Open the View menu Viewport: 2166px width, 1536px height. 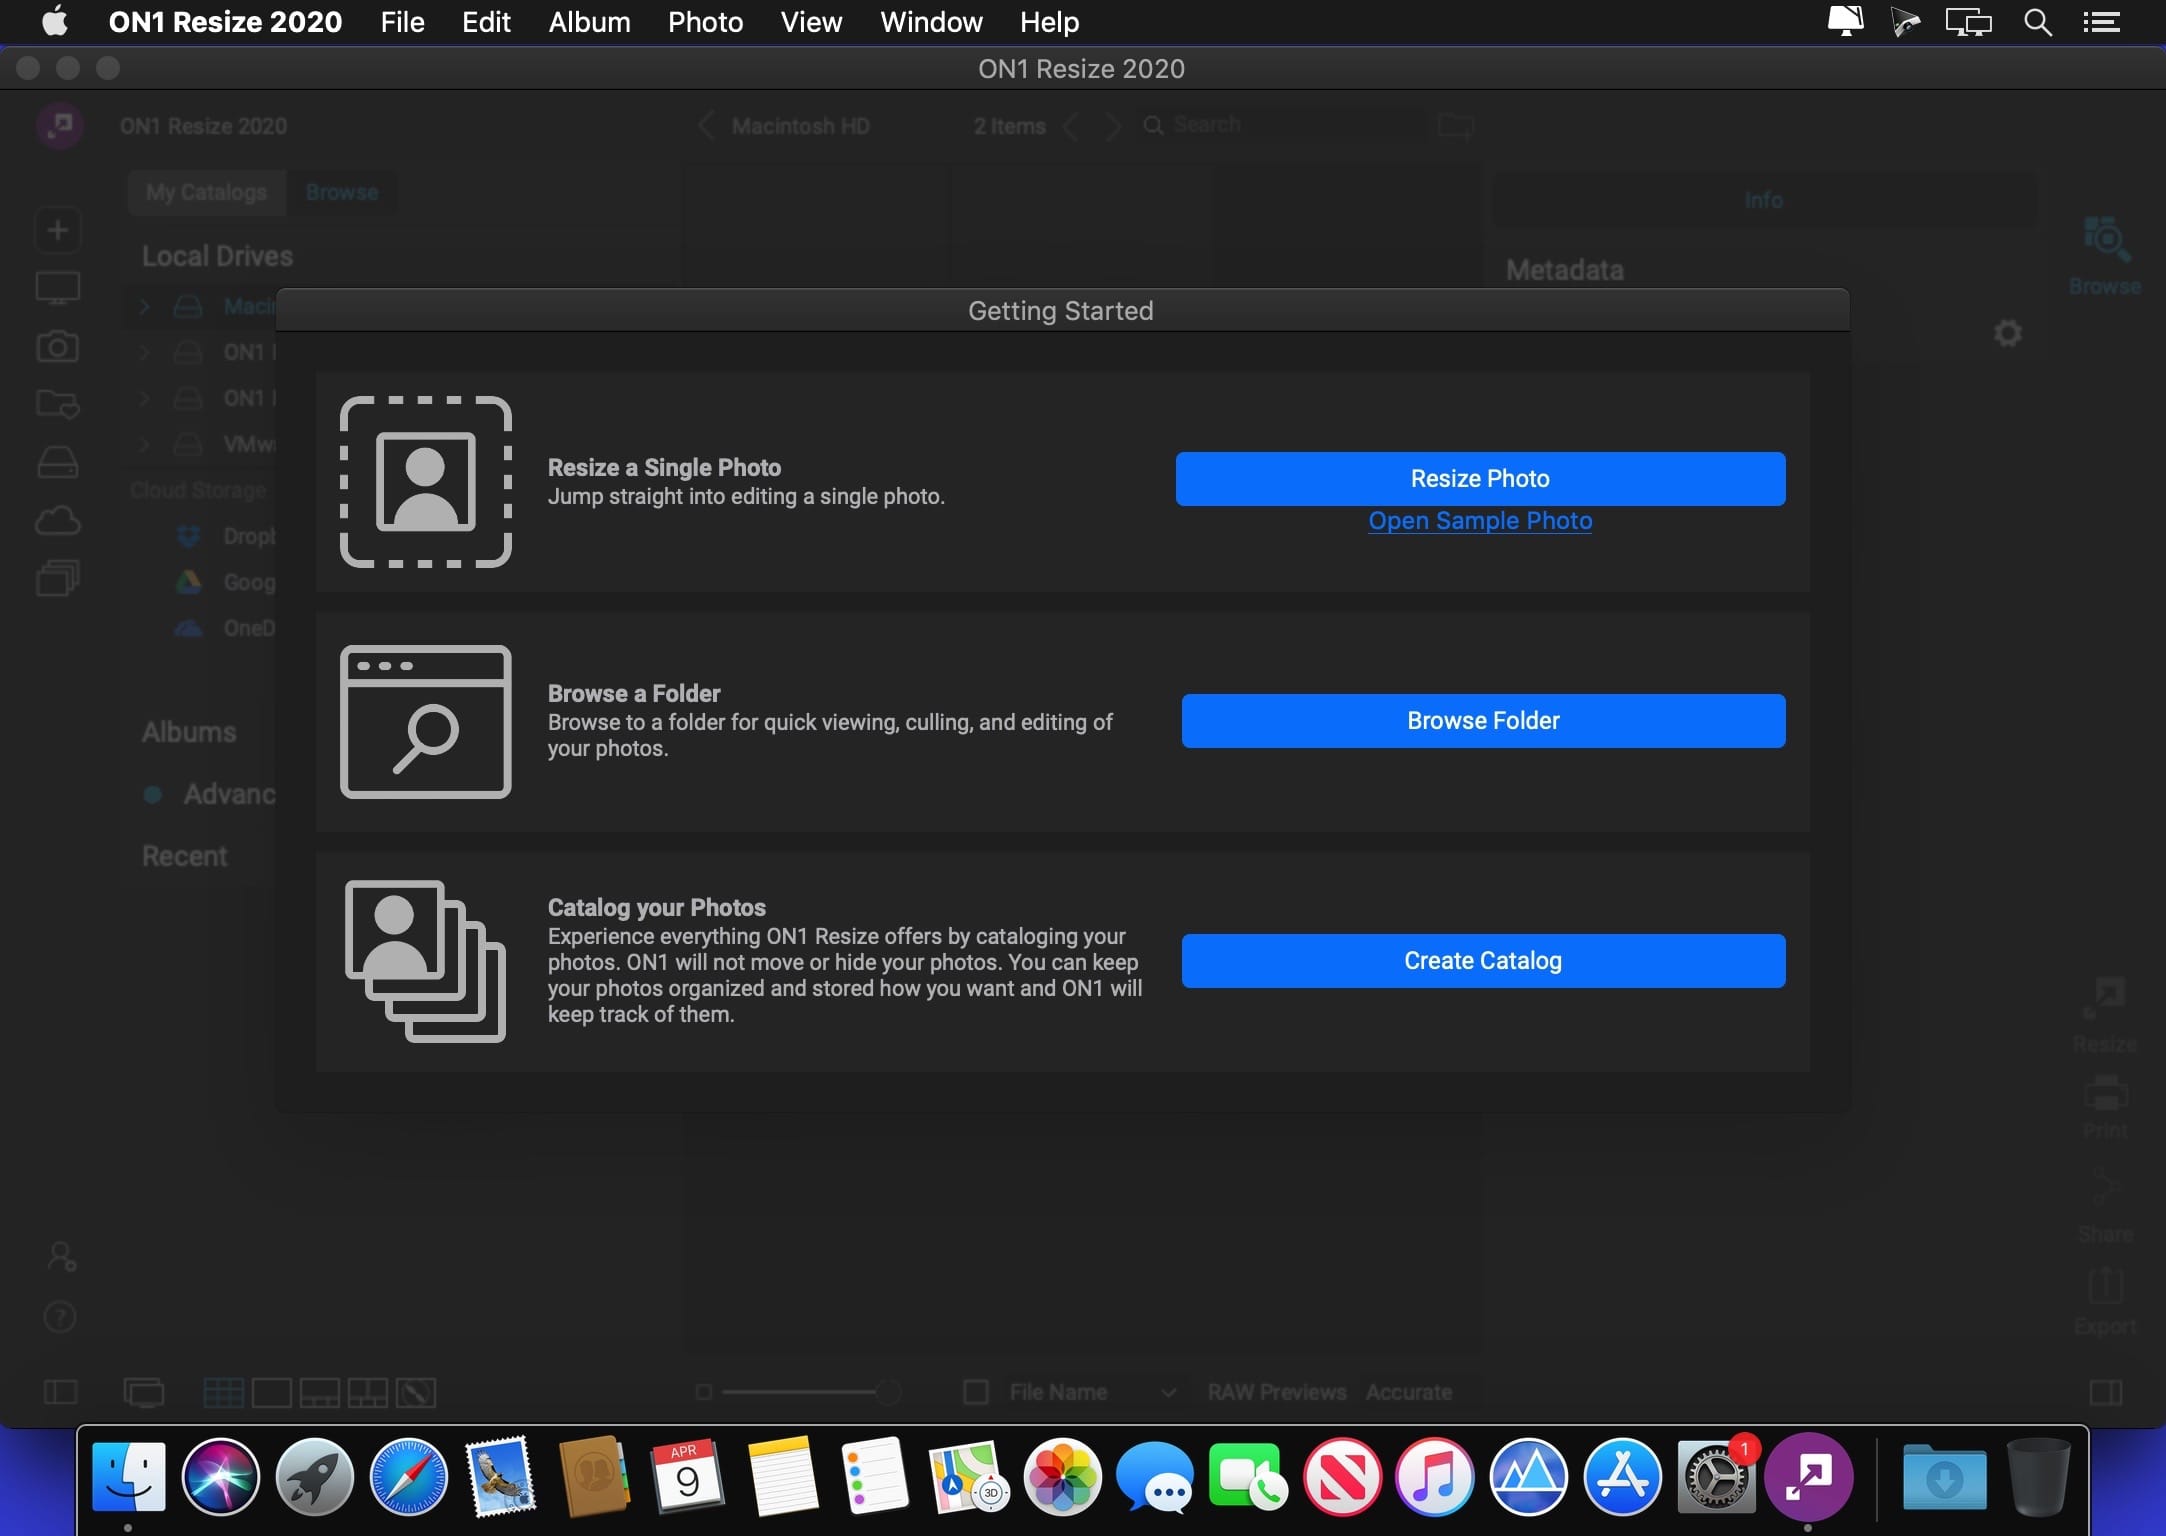tap(811, 22)
